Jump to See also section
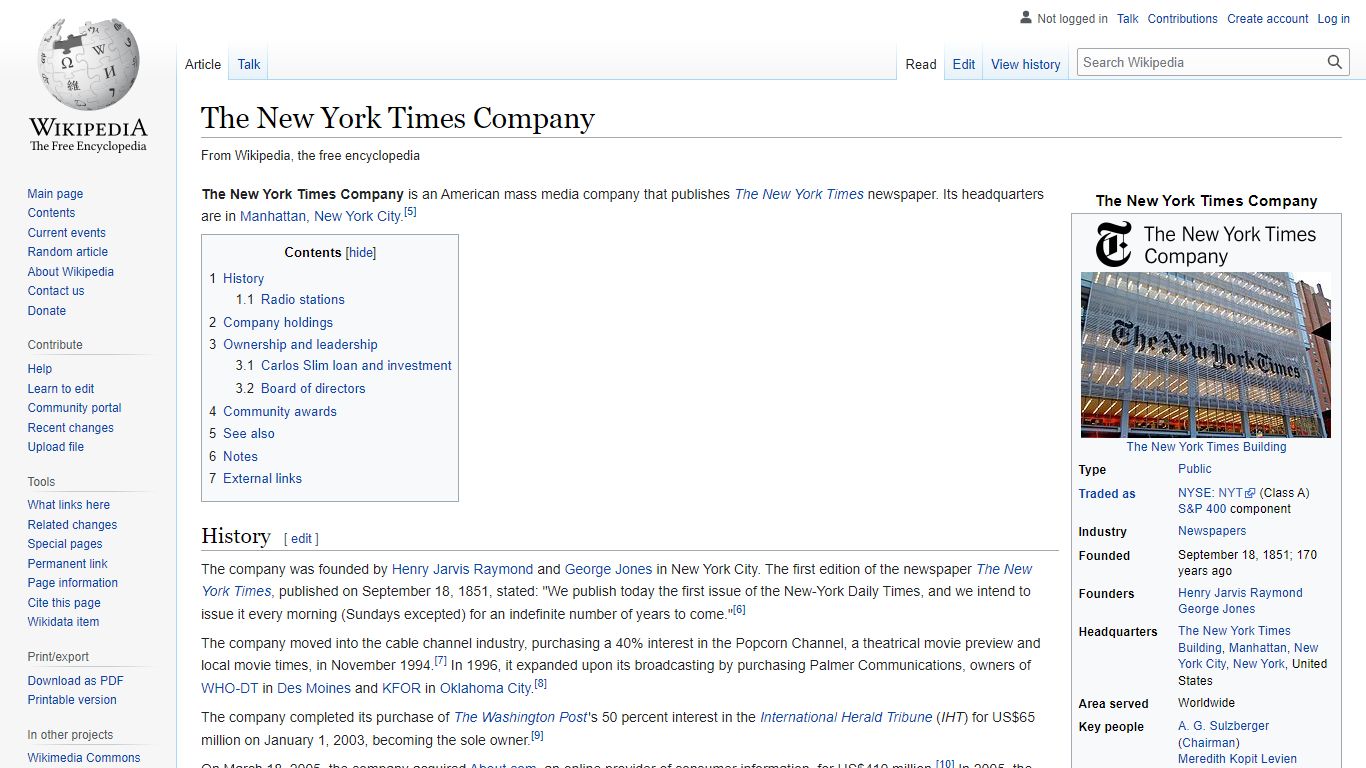 coord(249,434)
